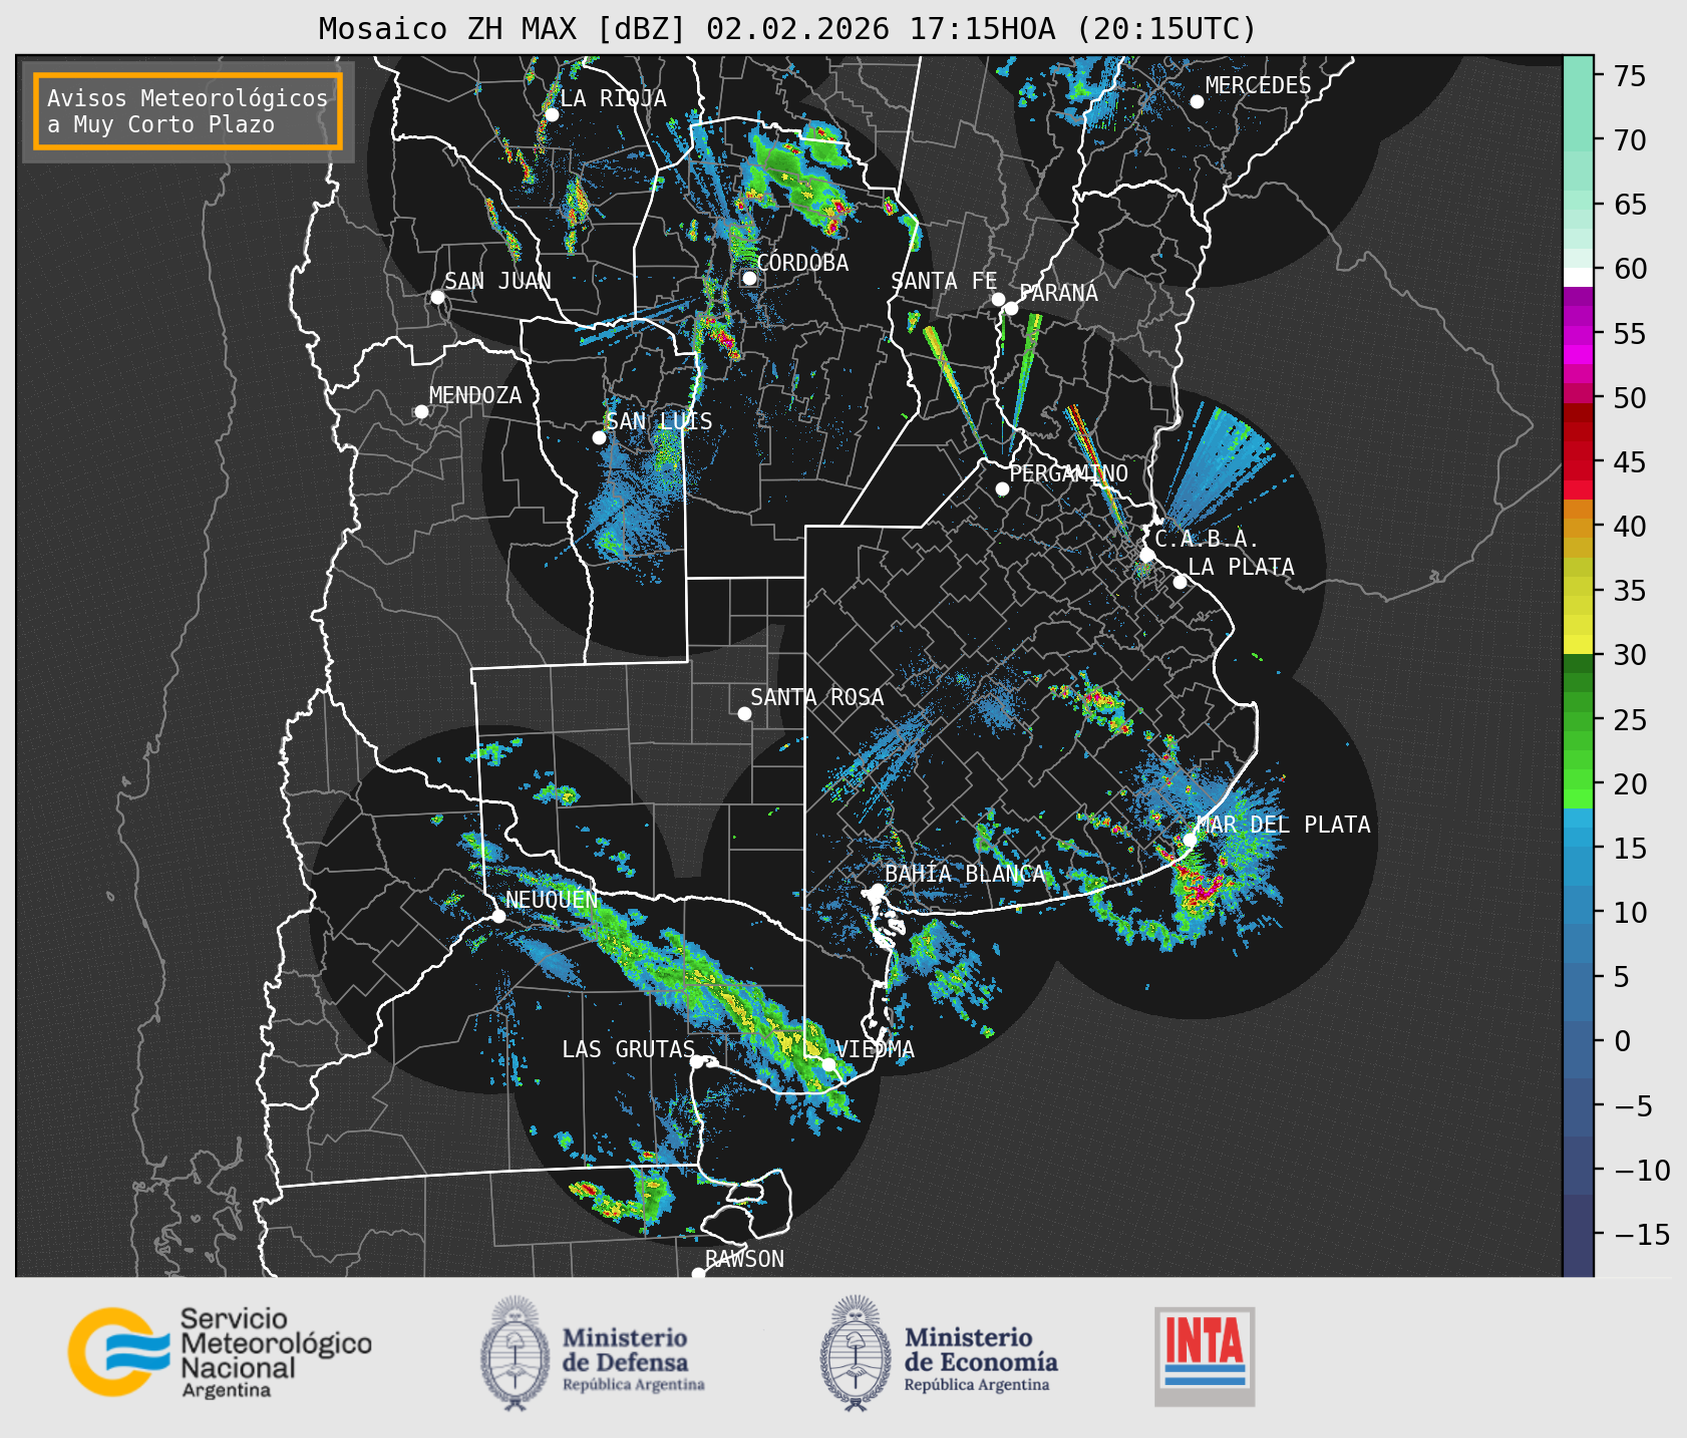Select the Mar del Plata marker dot
This screenshot has height=1438, width=1687.
pos(1189,840)
